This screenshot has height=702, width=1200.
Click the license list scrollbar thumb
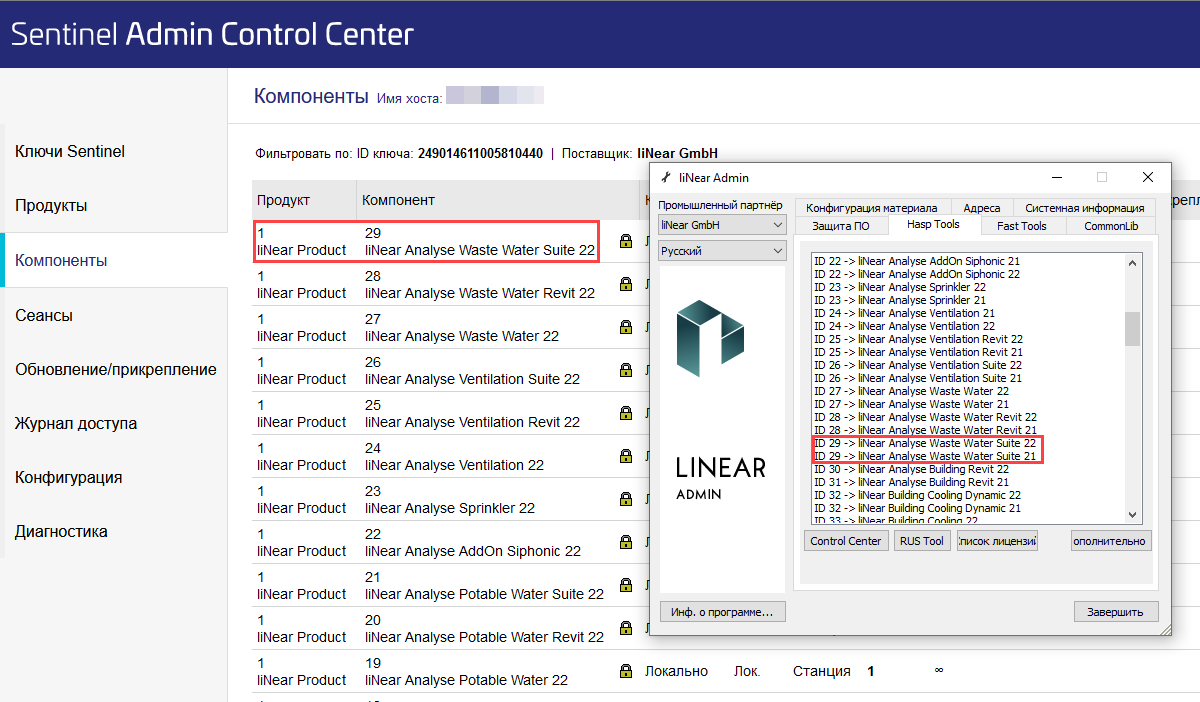(x=1133, y=328)
